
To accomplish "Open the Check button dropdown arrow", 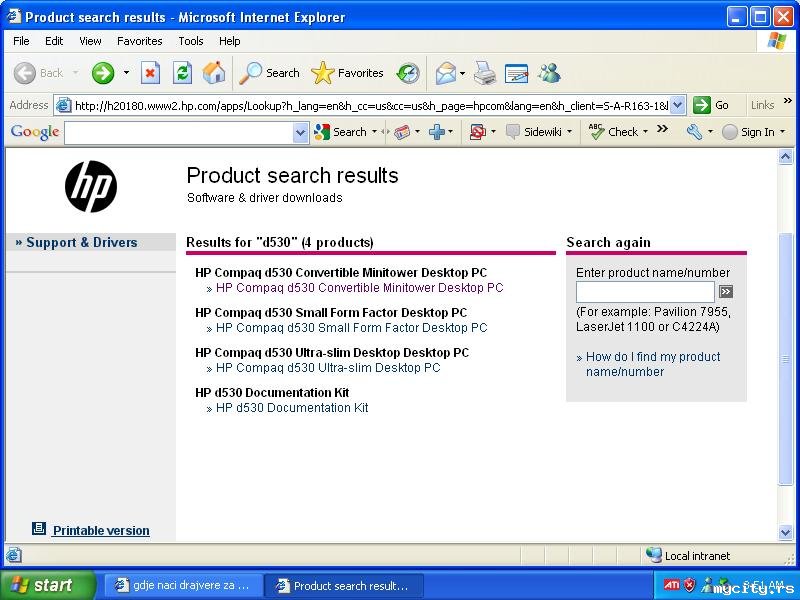I will click(645, 132).
